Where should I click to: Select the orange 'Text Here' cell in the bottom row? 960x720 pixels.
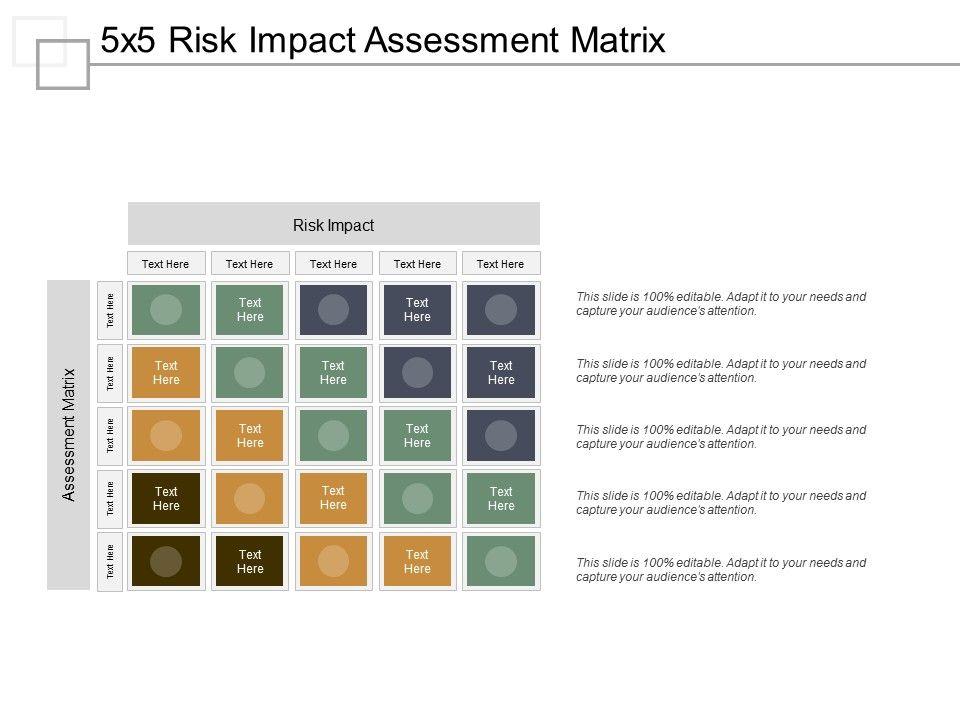417,562
